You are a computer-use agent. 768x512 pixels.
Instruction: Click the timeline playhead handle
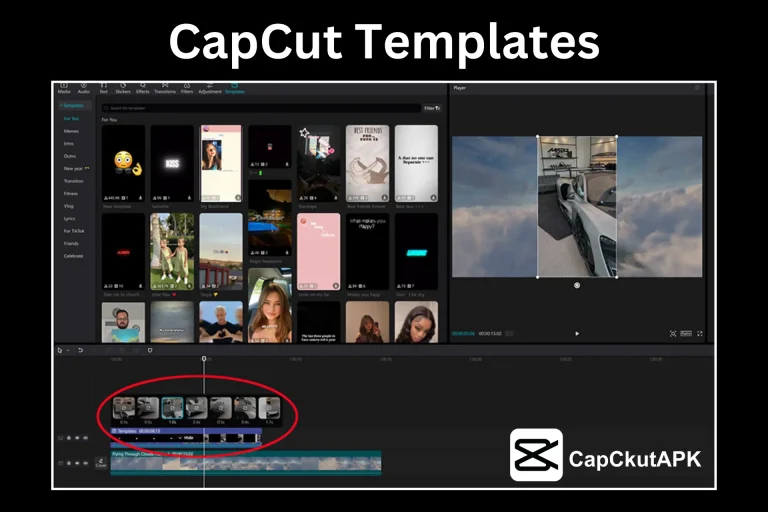click(204, 359)
